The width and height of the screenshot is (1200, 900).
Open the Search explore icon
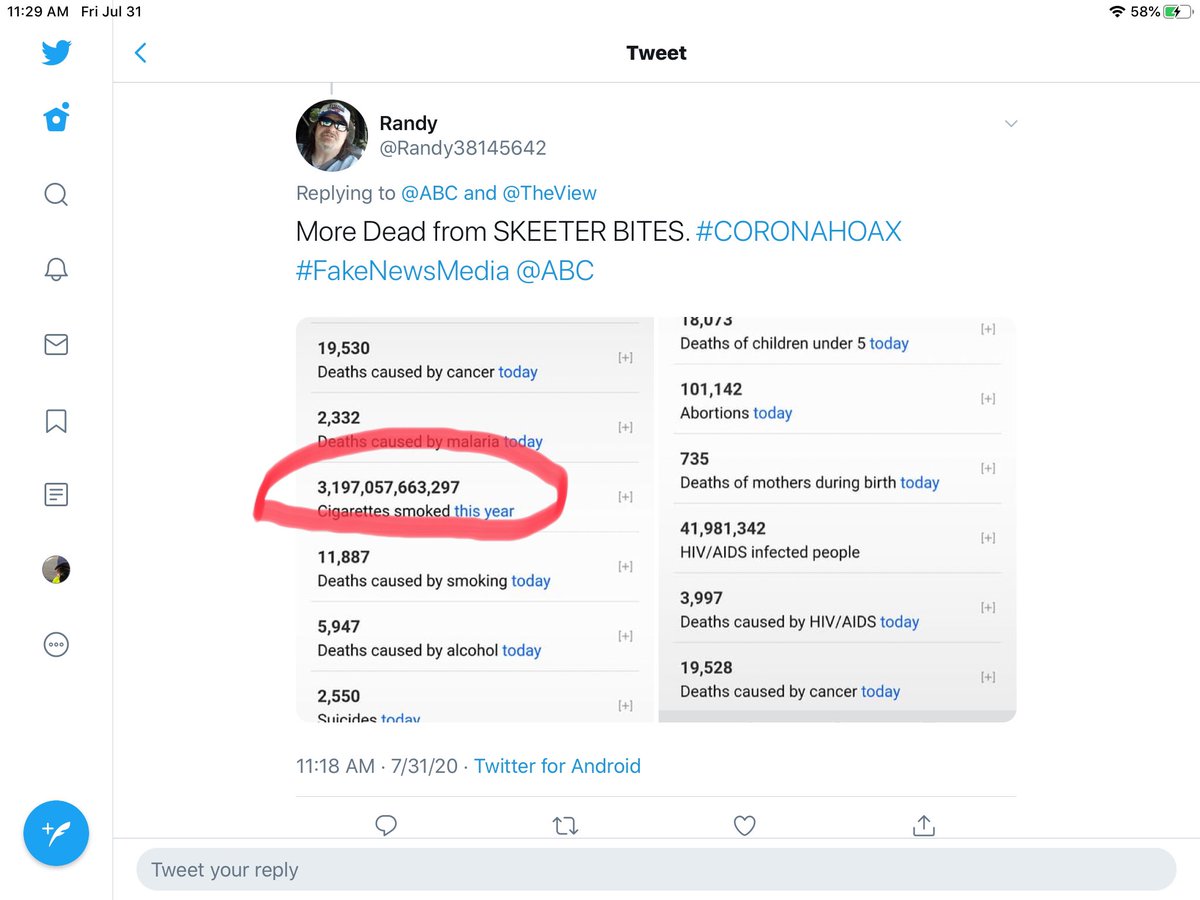click(56, 193)
